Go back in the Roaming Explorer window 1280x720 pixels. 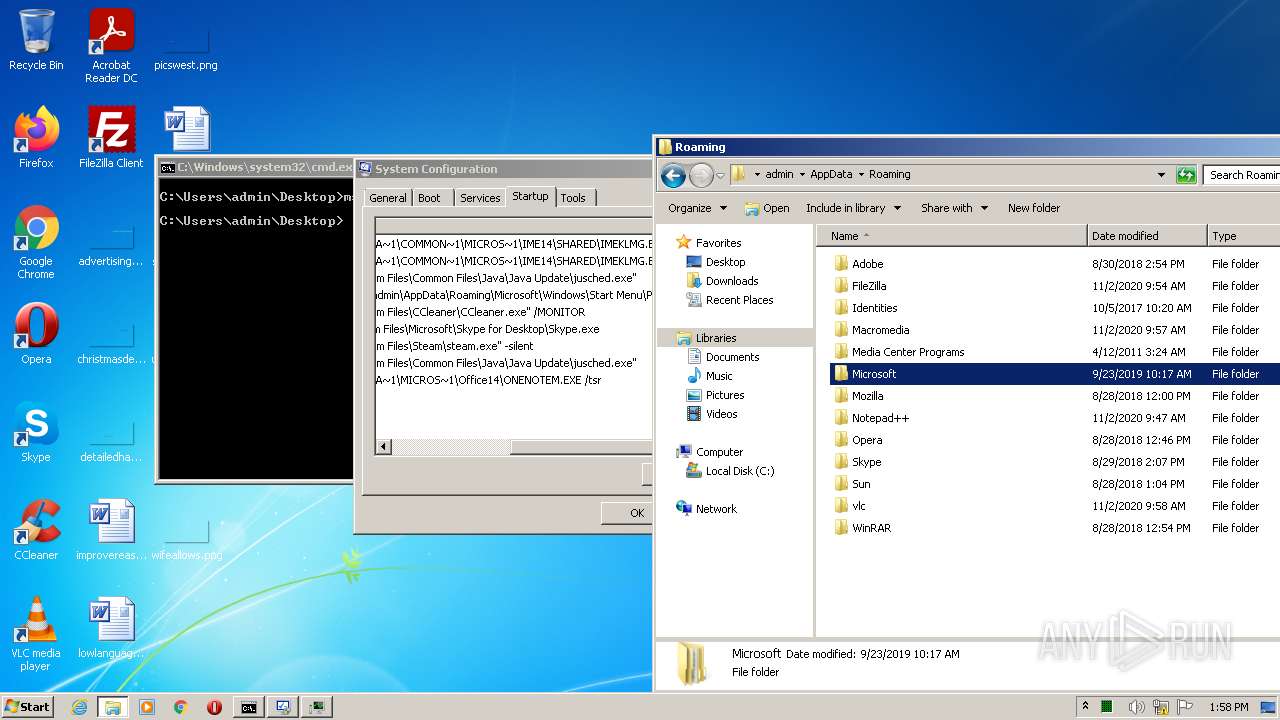(673, 175)
